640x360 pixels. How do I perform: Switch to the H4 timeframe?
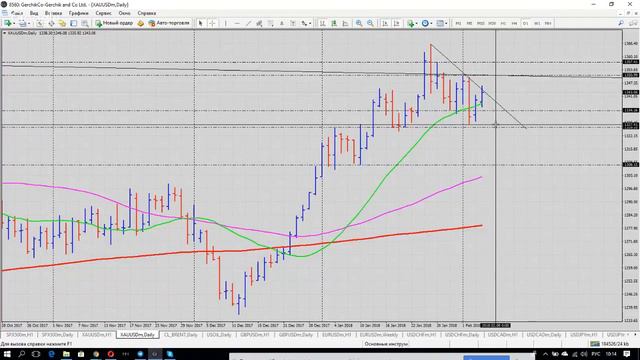[514, 23]
